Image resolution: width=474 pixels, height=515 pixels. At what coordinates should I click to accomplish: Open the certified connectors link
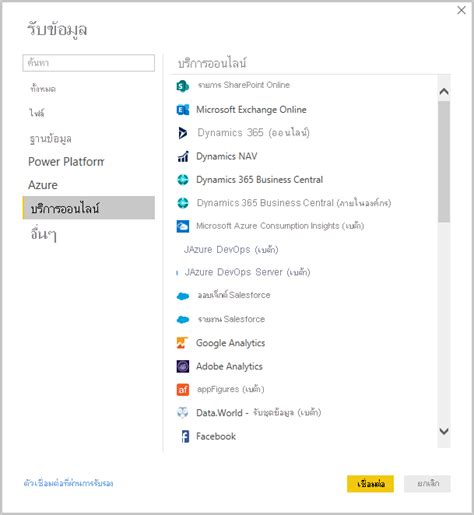tap(69, 483)
